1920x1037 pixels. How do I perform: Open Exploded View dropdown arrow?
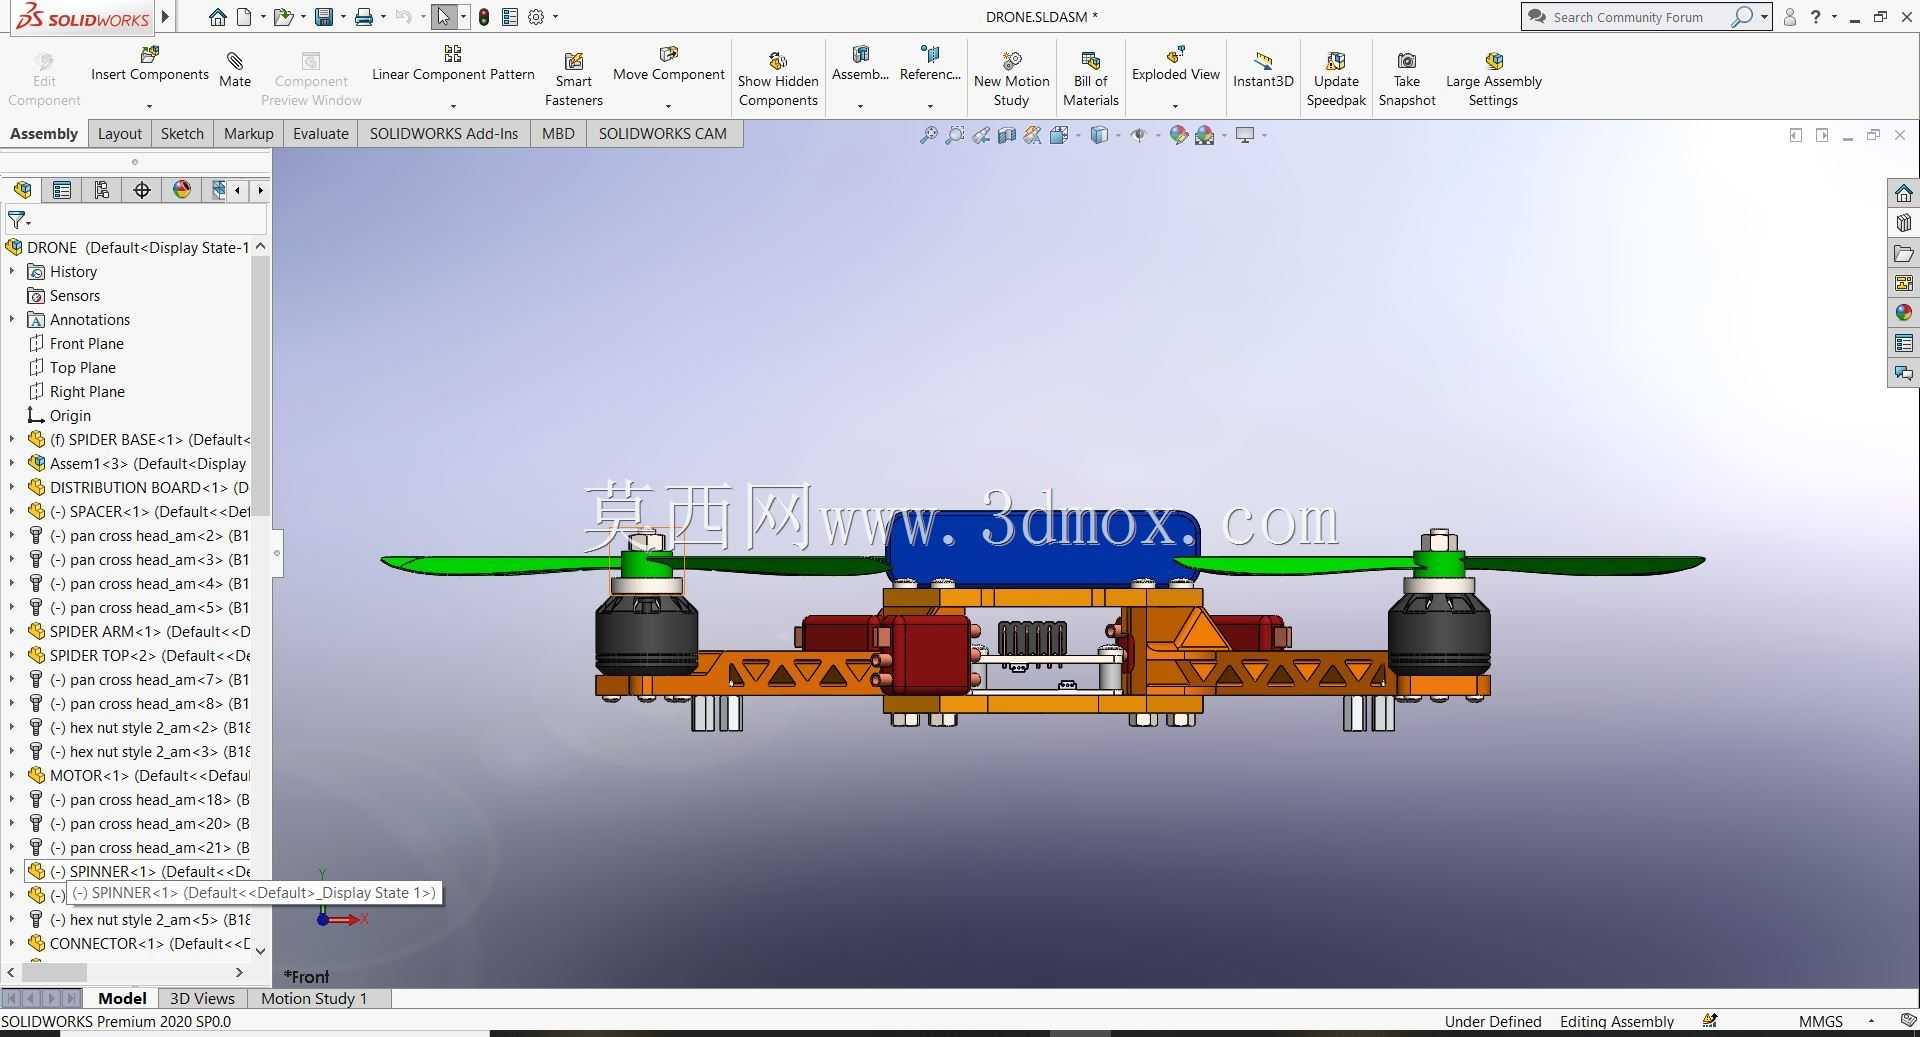pos(1175,105)
